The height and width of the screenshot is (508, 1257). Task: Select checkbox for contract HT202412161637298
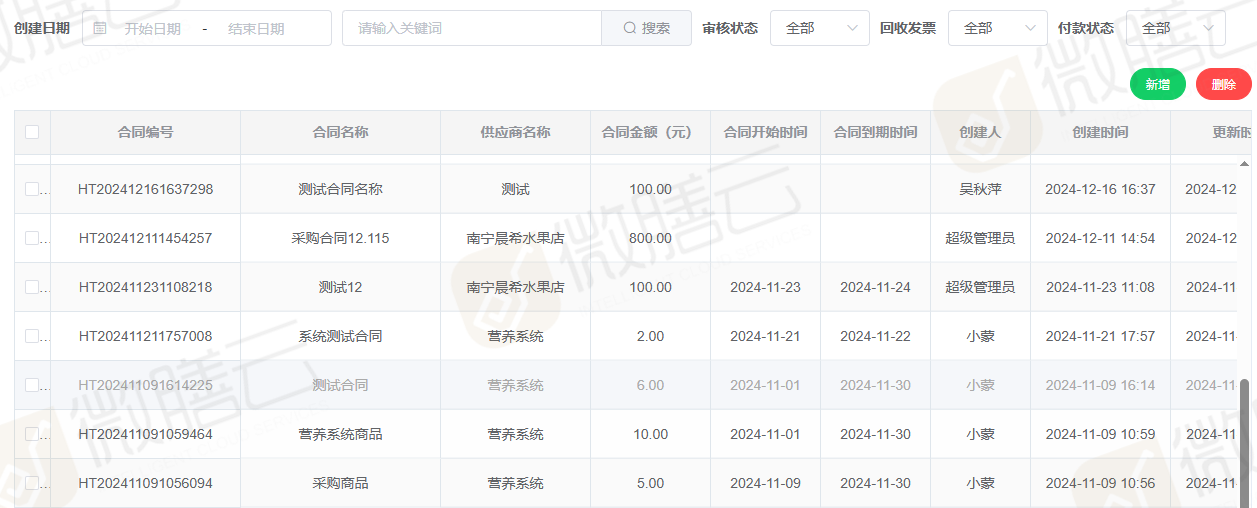tap(32, 189)
